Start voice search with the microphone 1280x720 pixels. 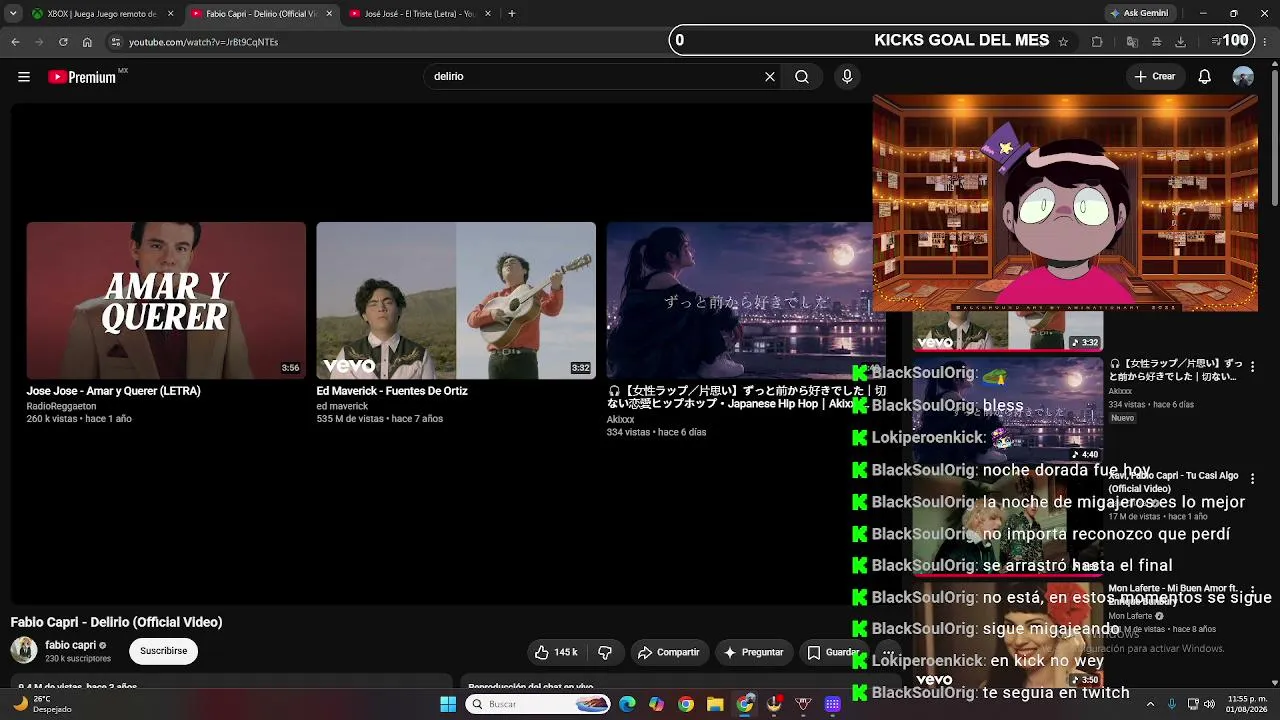click(847, 77)
